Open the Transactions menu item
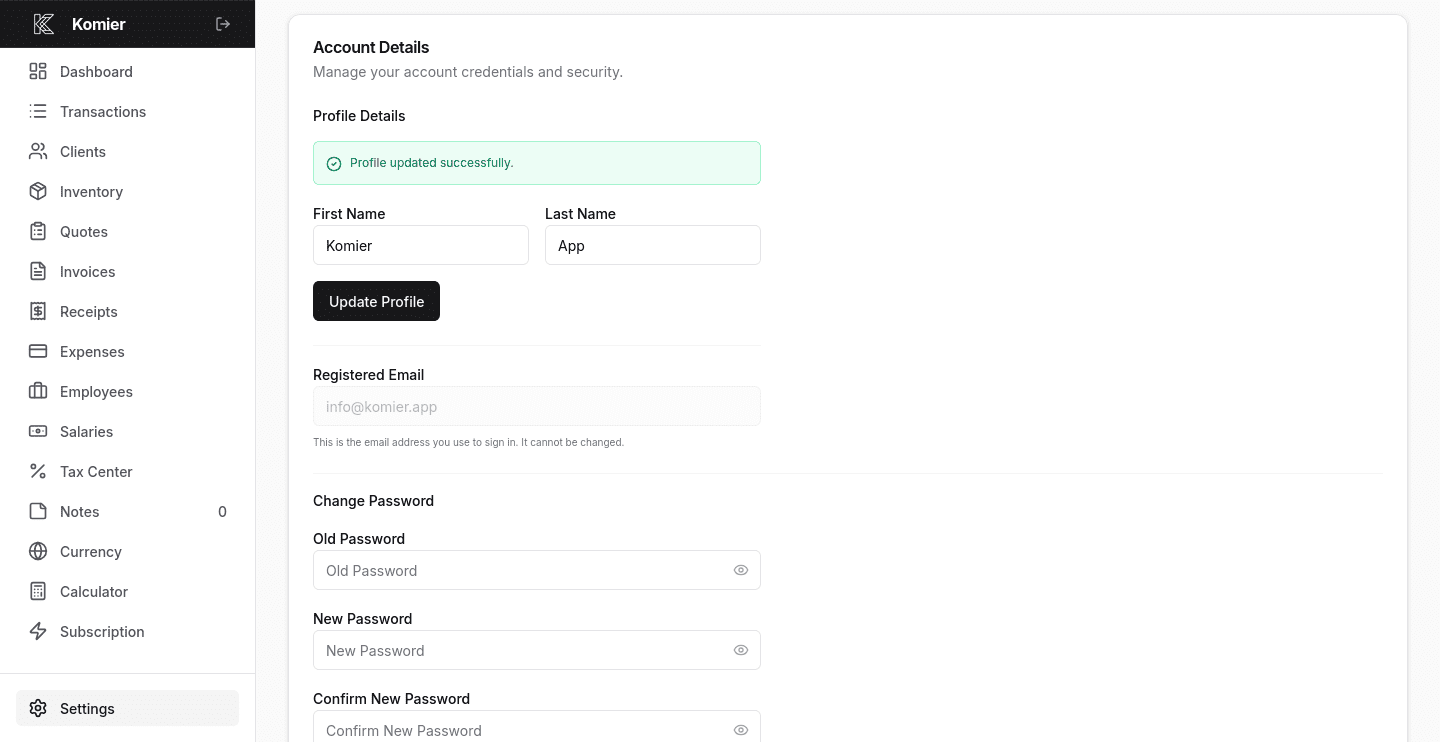Image resolution: width=1440 pixels, height=742 pixels. (102, 112)
